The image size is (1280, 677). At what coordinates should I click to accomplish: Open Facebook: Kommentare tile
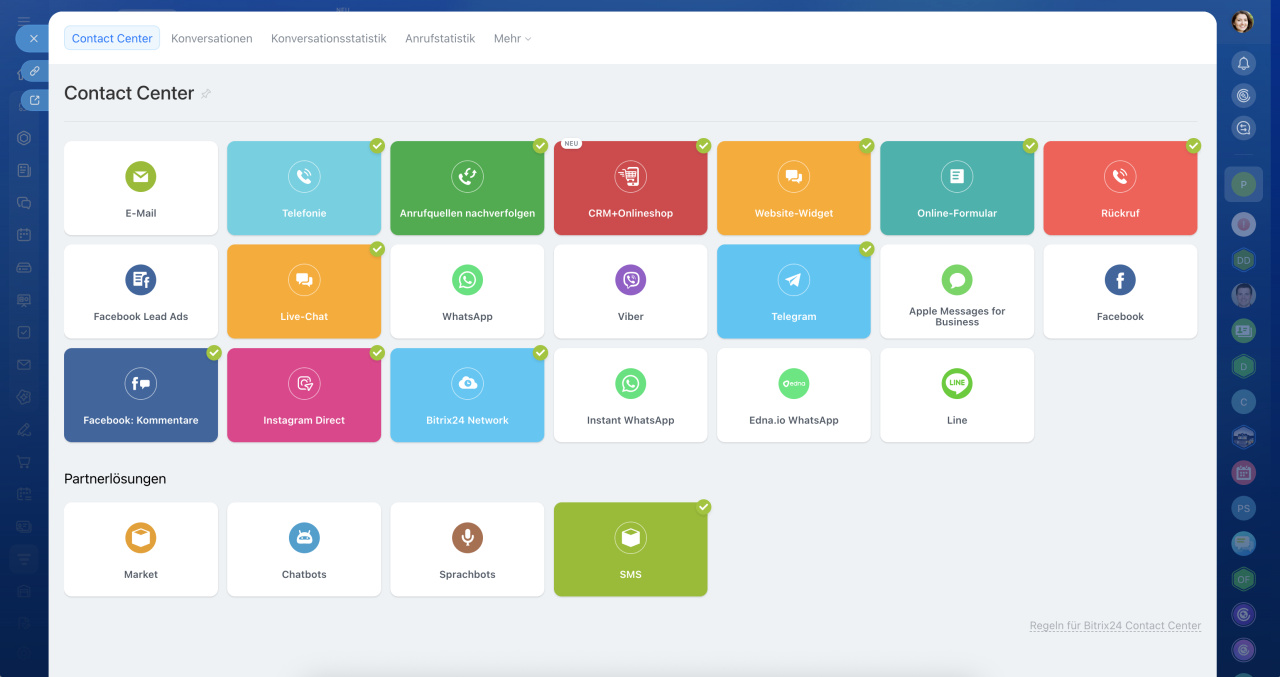(141, 395)
